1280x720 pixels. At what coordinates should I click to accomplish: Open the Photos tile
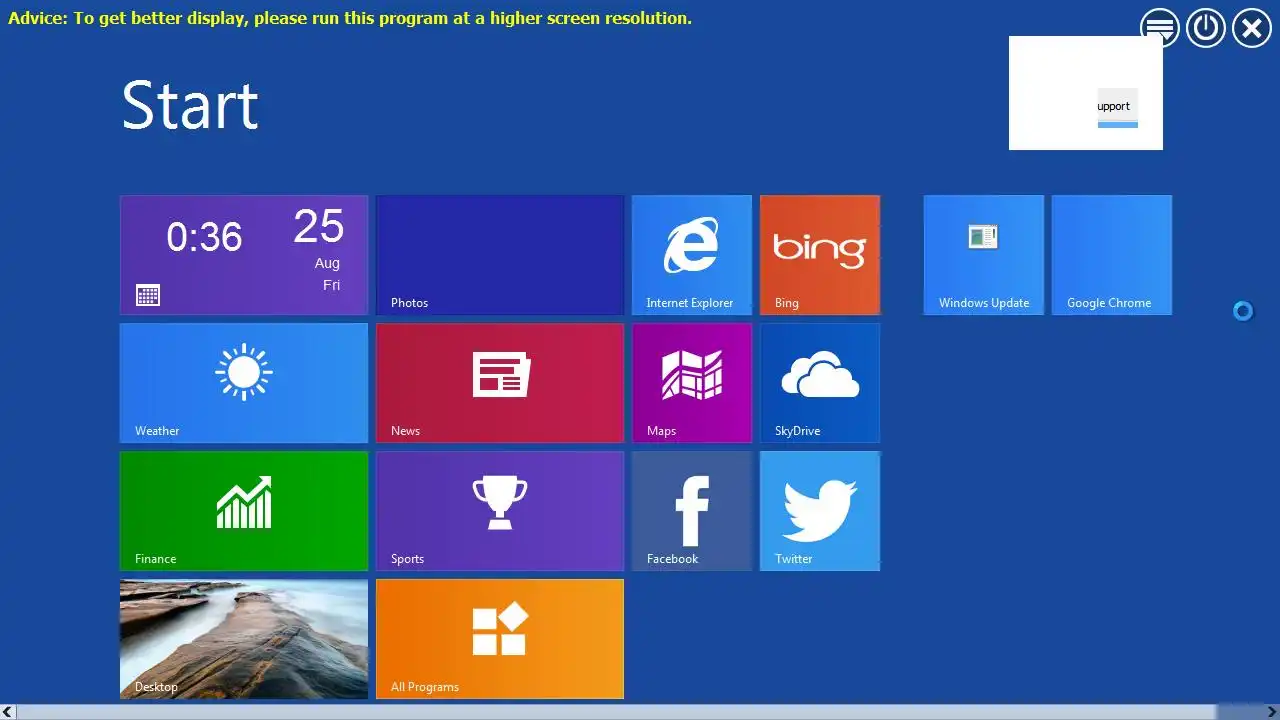[500, 255]
